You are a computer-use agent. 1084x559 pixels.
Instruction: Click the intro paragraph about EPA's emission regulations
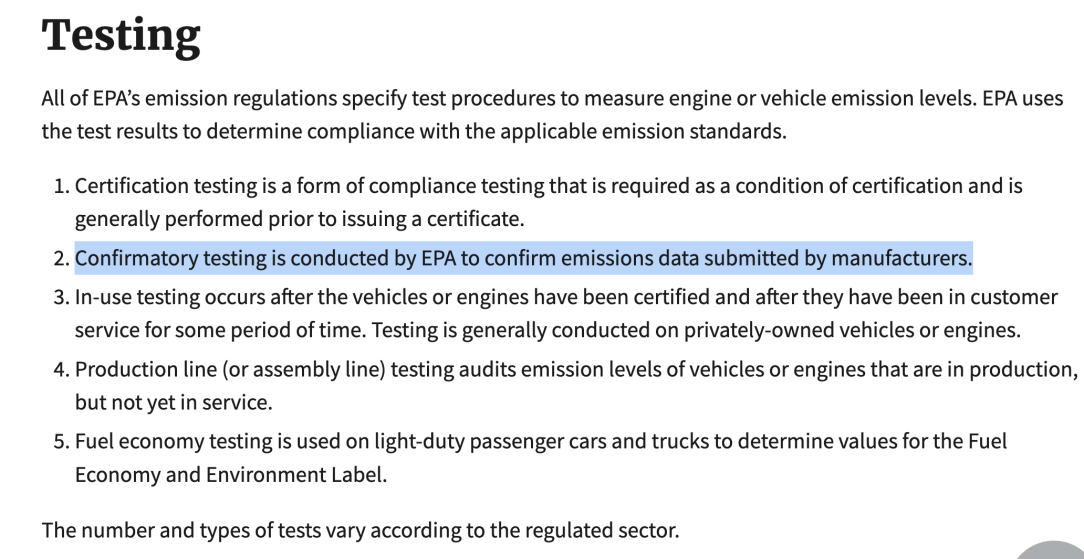pyautogui.click(x=552, y=115)
